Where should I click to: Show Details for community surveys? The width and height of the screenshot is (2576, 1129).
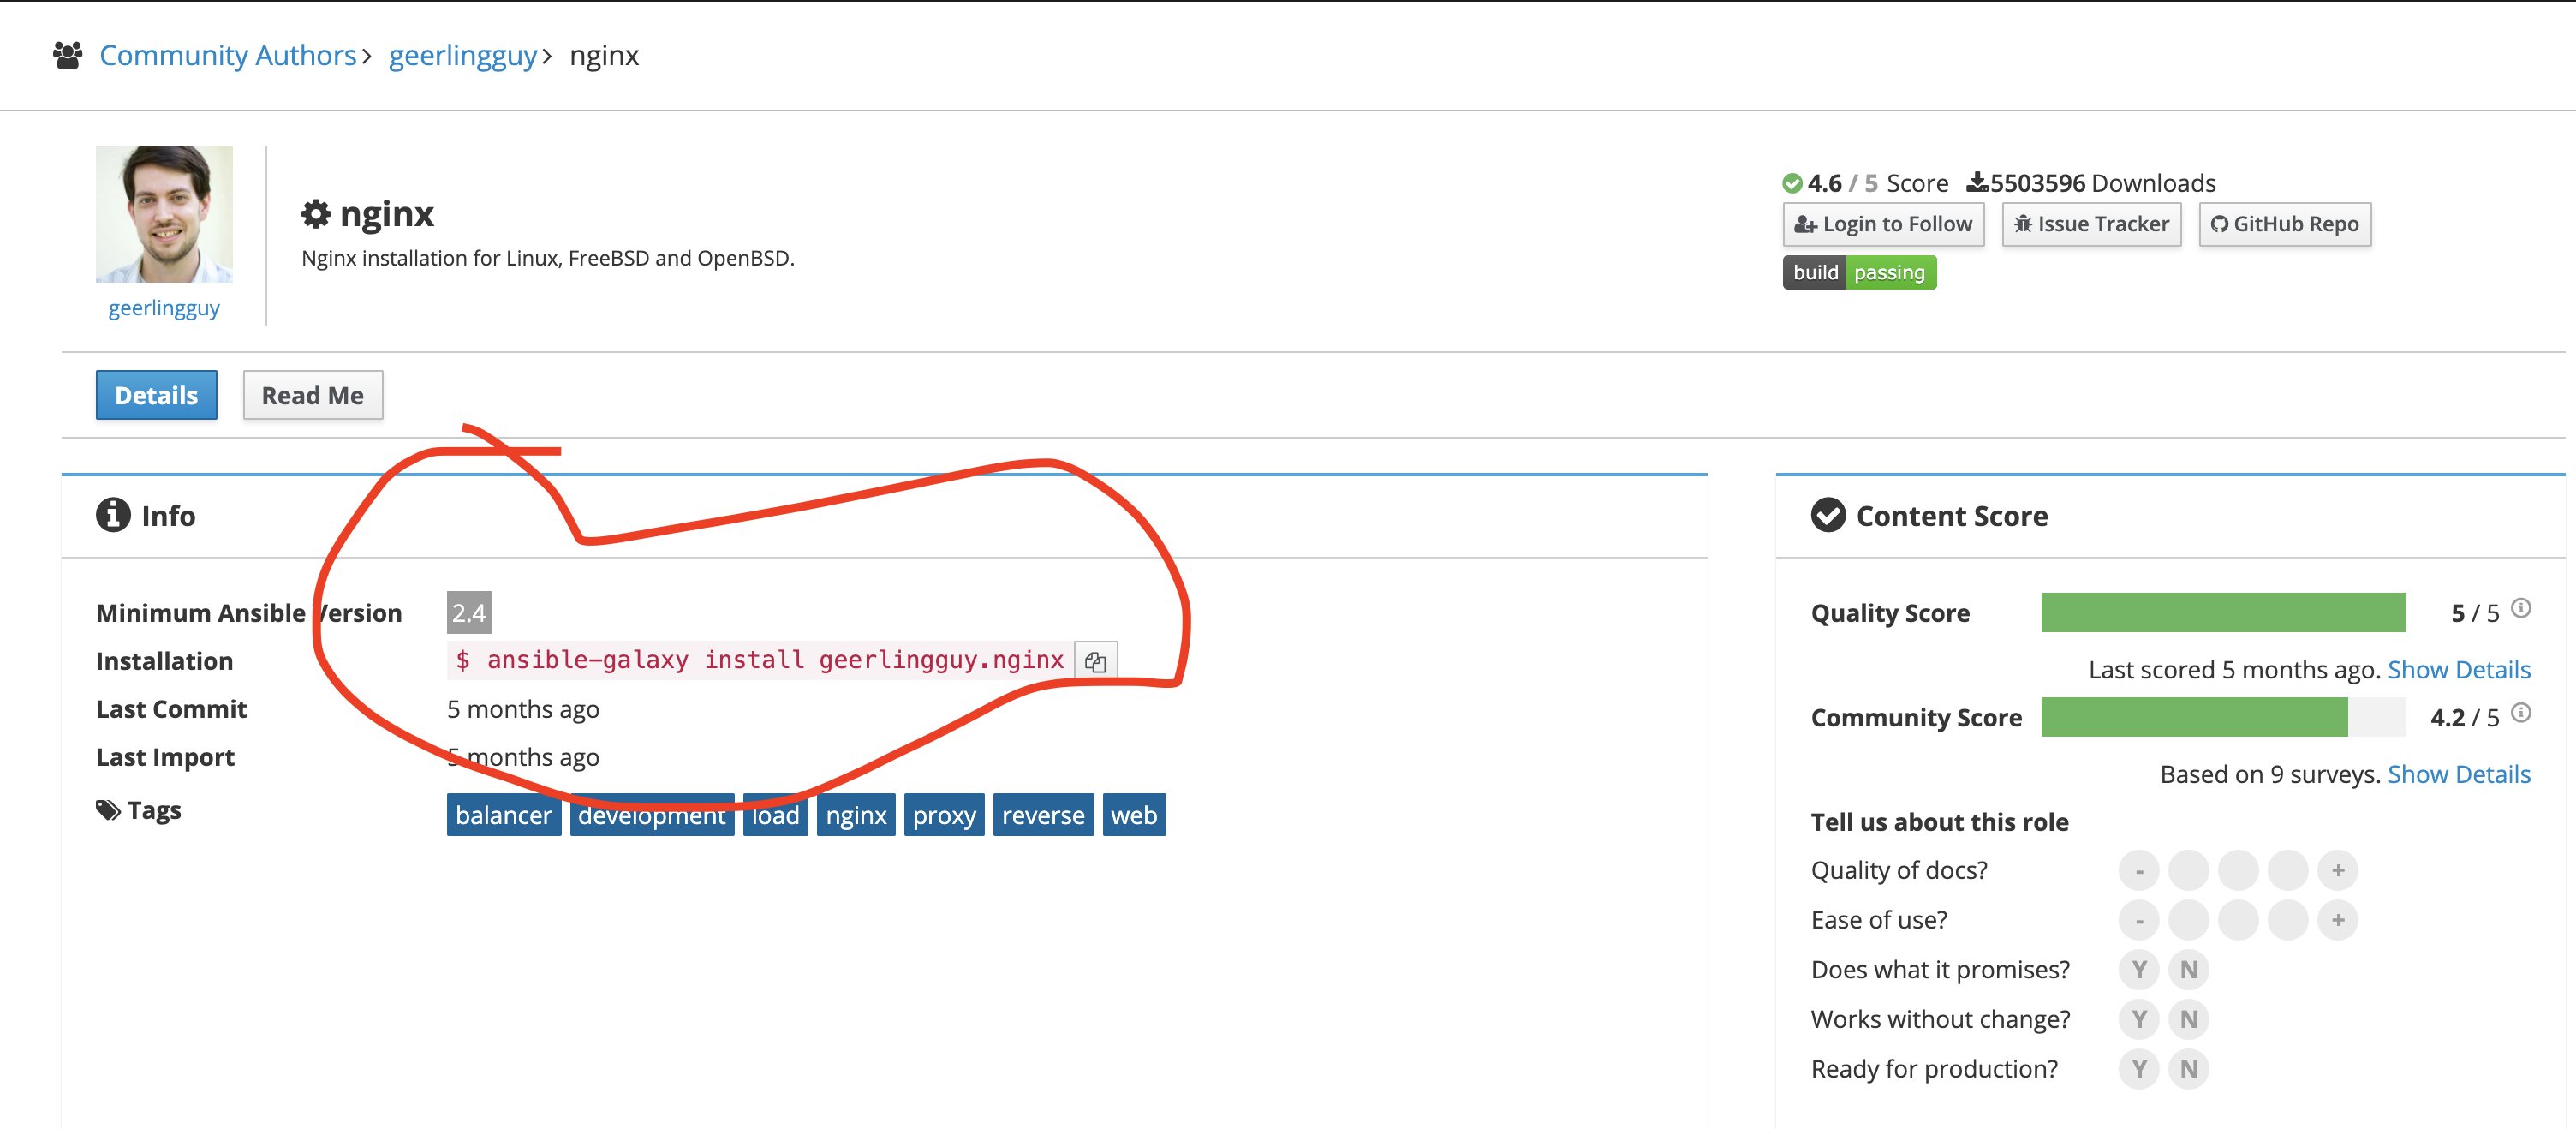(x=2459, y=774)
